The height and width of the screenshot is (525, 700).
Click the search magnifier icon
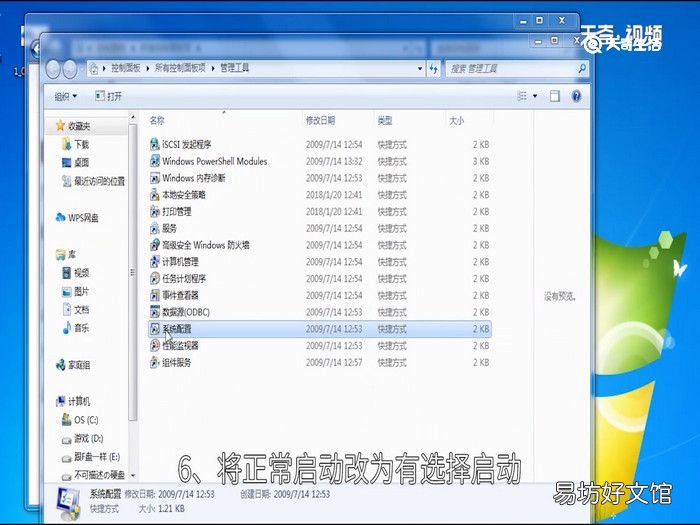582,68
